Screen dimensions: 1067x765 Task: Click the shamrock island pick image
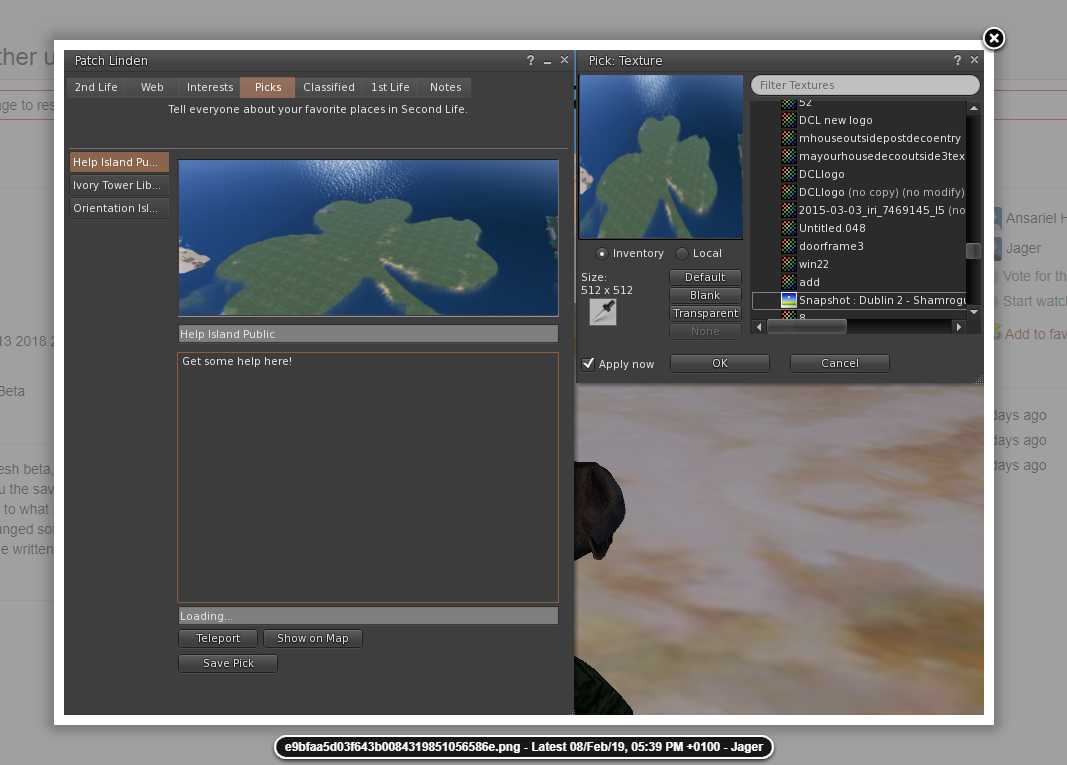[x=368, y=238]
